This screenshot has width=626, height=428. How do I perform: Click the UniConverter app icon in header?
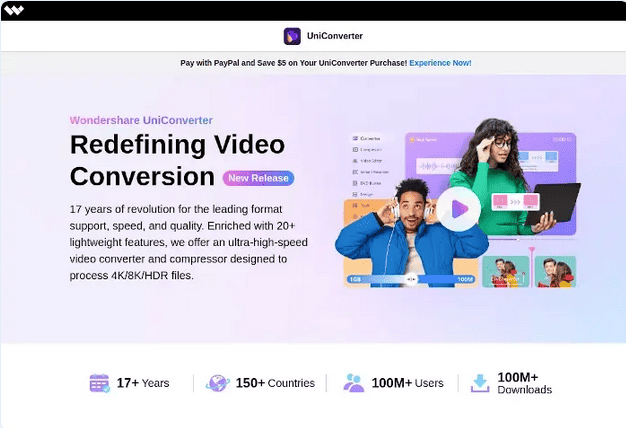292,36
